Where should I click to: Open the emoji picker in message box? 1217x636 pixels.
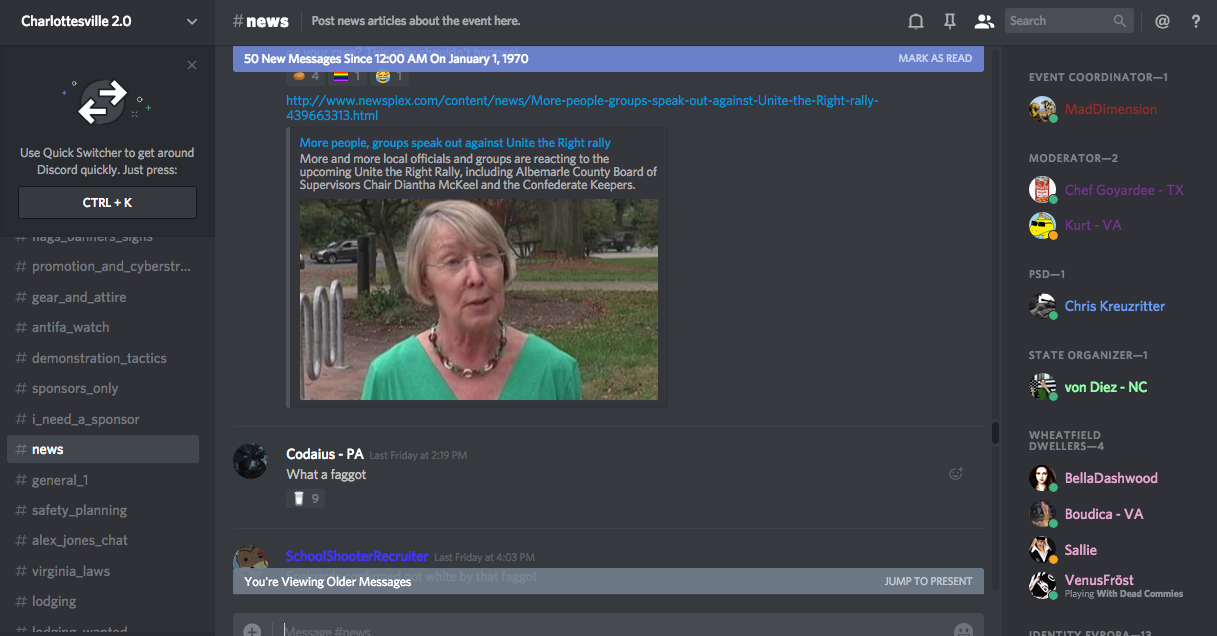963,630
